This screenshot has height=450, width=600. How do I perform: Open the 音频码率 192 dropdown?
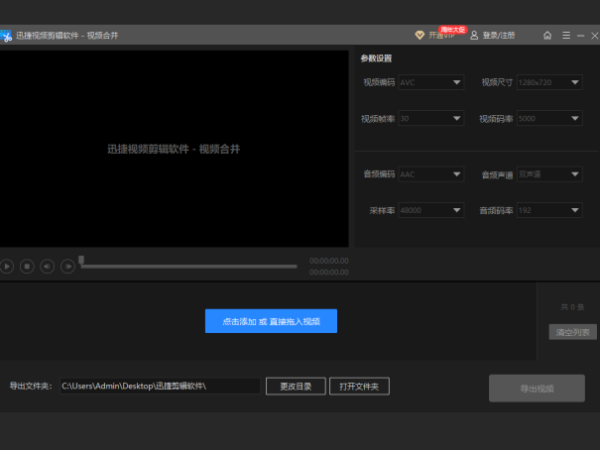(x=549, y=211)
